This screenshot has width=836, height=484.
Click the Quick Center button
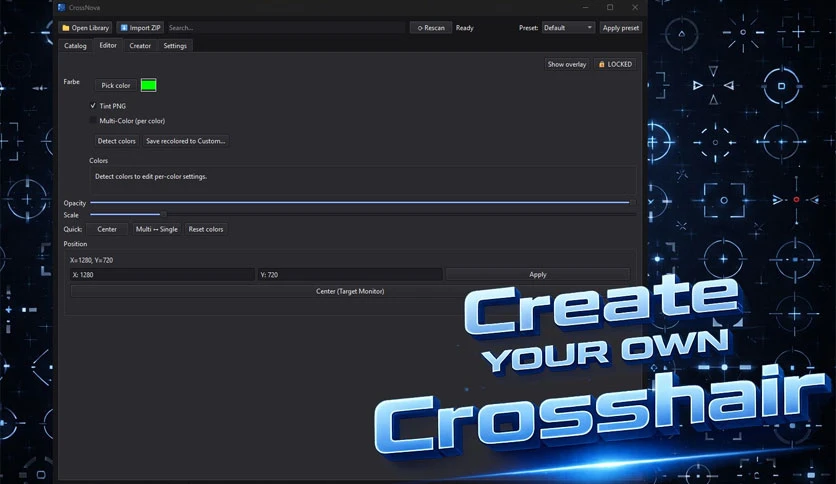pos(107,229)
